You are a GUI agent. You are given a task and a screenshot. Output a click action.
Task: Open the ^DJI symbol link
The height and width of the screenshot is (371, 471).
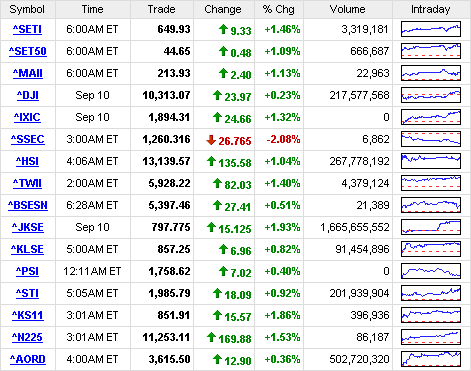click(28, 95)
